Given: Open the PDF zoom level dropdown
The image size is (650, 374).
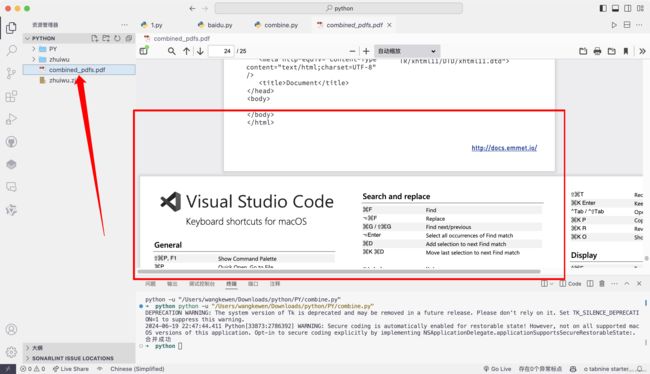Looking at the screenshot, I should [406, 51].
